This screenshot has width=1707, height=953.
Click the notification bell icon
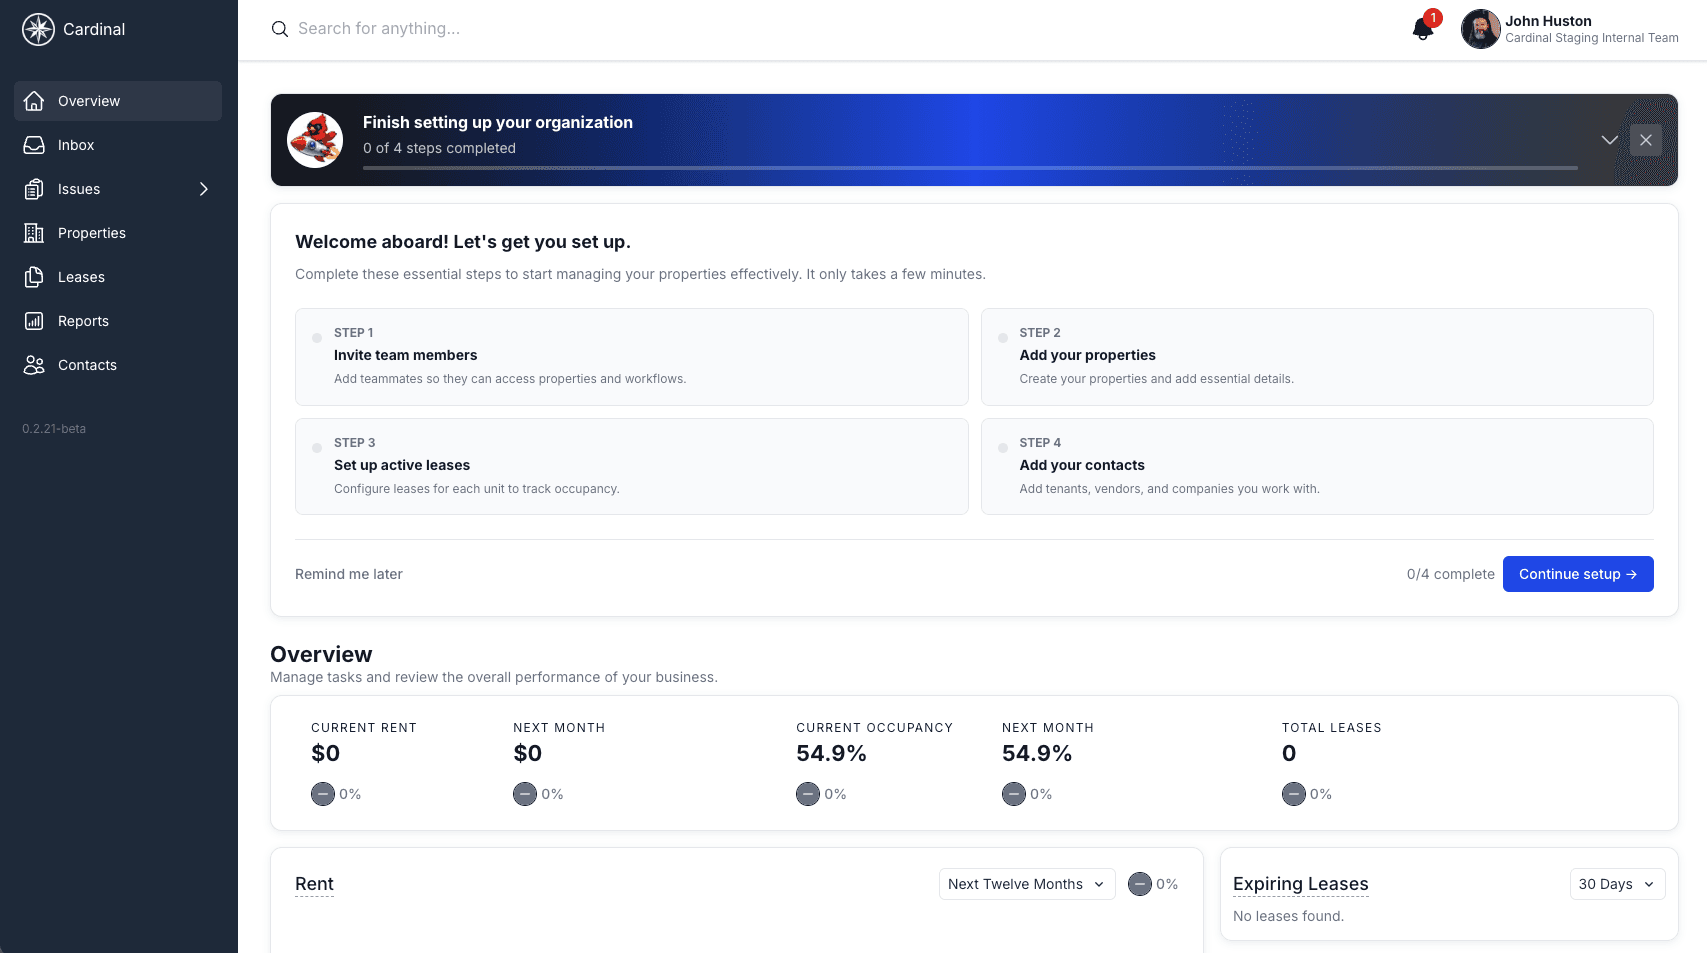tap(1422, 29)
